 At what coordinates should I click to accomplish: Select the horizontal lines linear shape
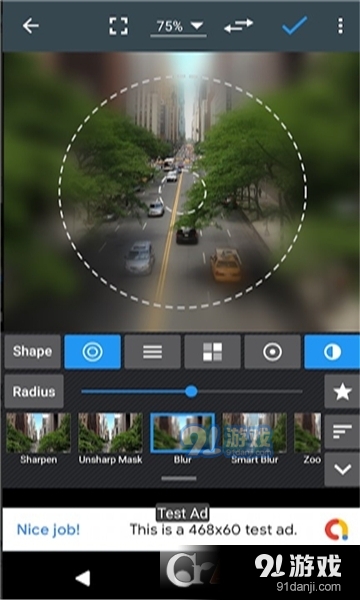click(153, 352)
